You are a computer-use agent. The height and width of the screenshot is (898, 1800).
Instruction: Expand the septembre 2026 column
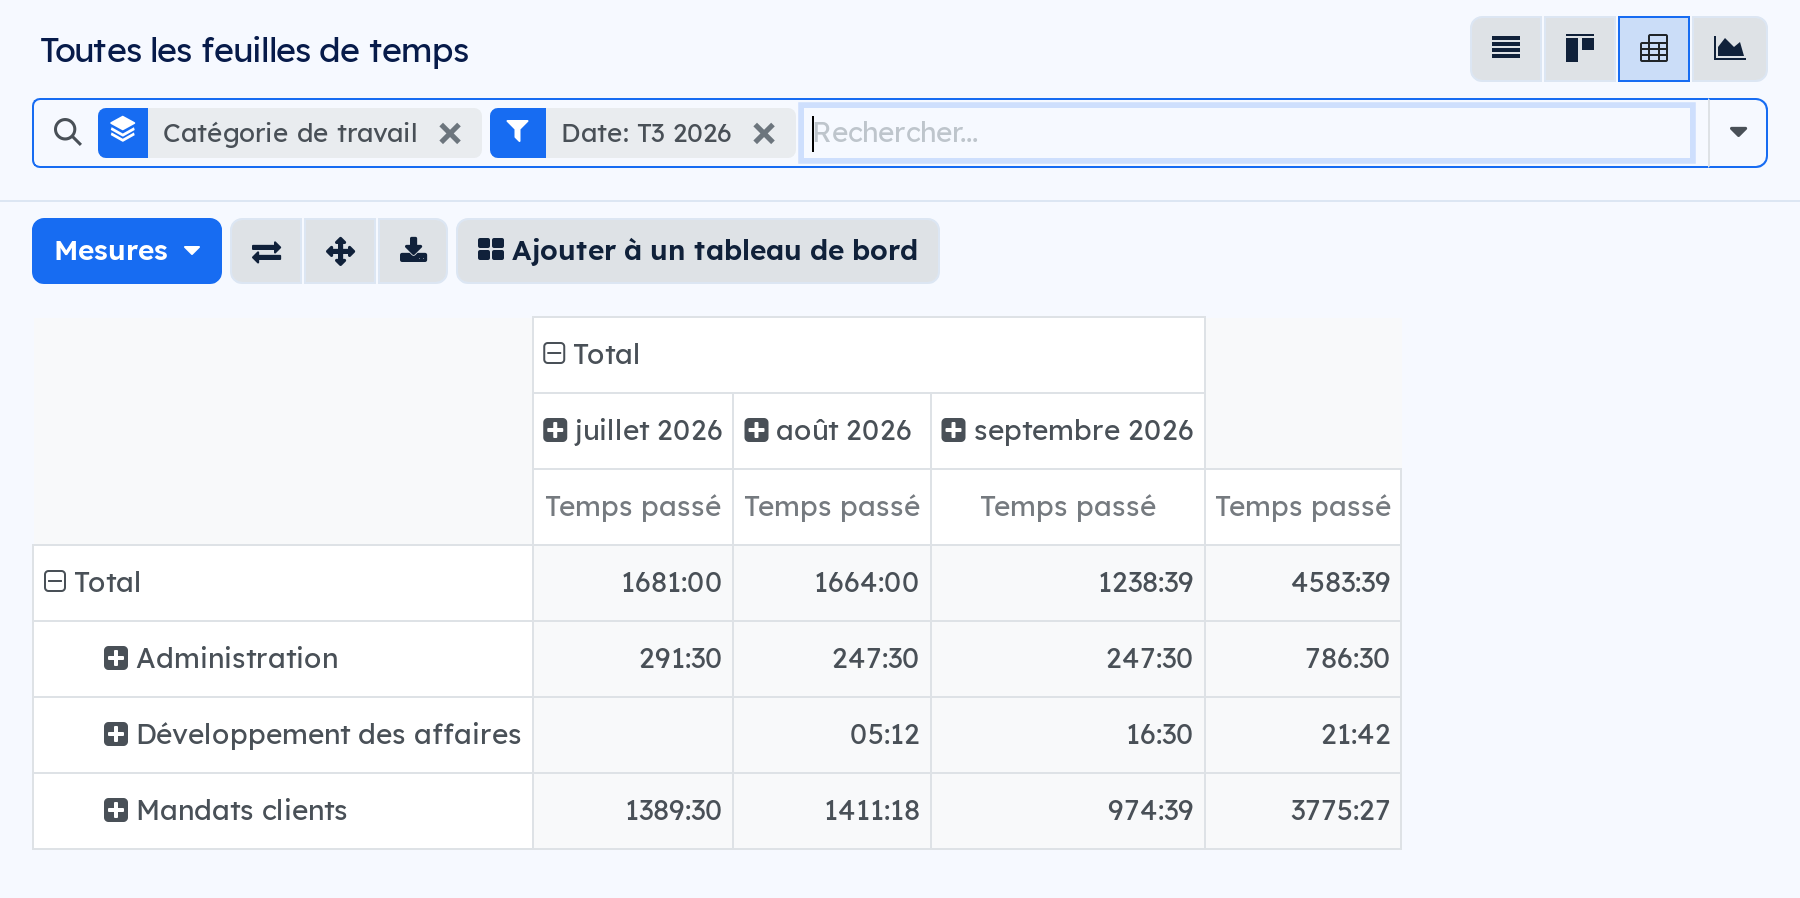pyautogui.click(x=1068, y=431)
